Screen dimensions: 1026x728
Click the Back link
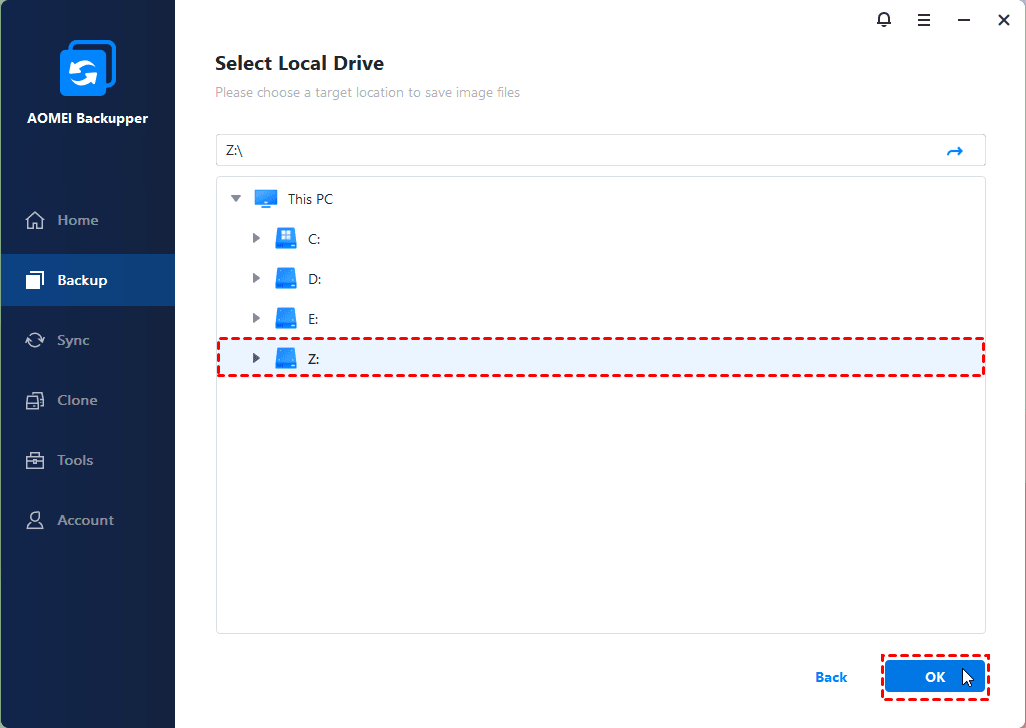coord(831,677)
